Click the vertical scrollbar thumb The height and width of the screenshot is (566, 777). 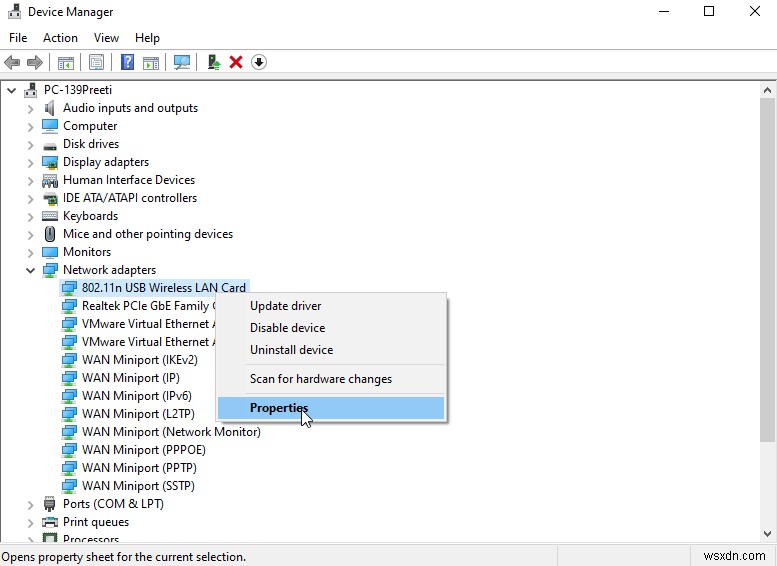767,270
